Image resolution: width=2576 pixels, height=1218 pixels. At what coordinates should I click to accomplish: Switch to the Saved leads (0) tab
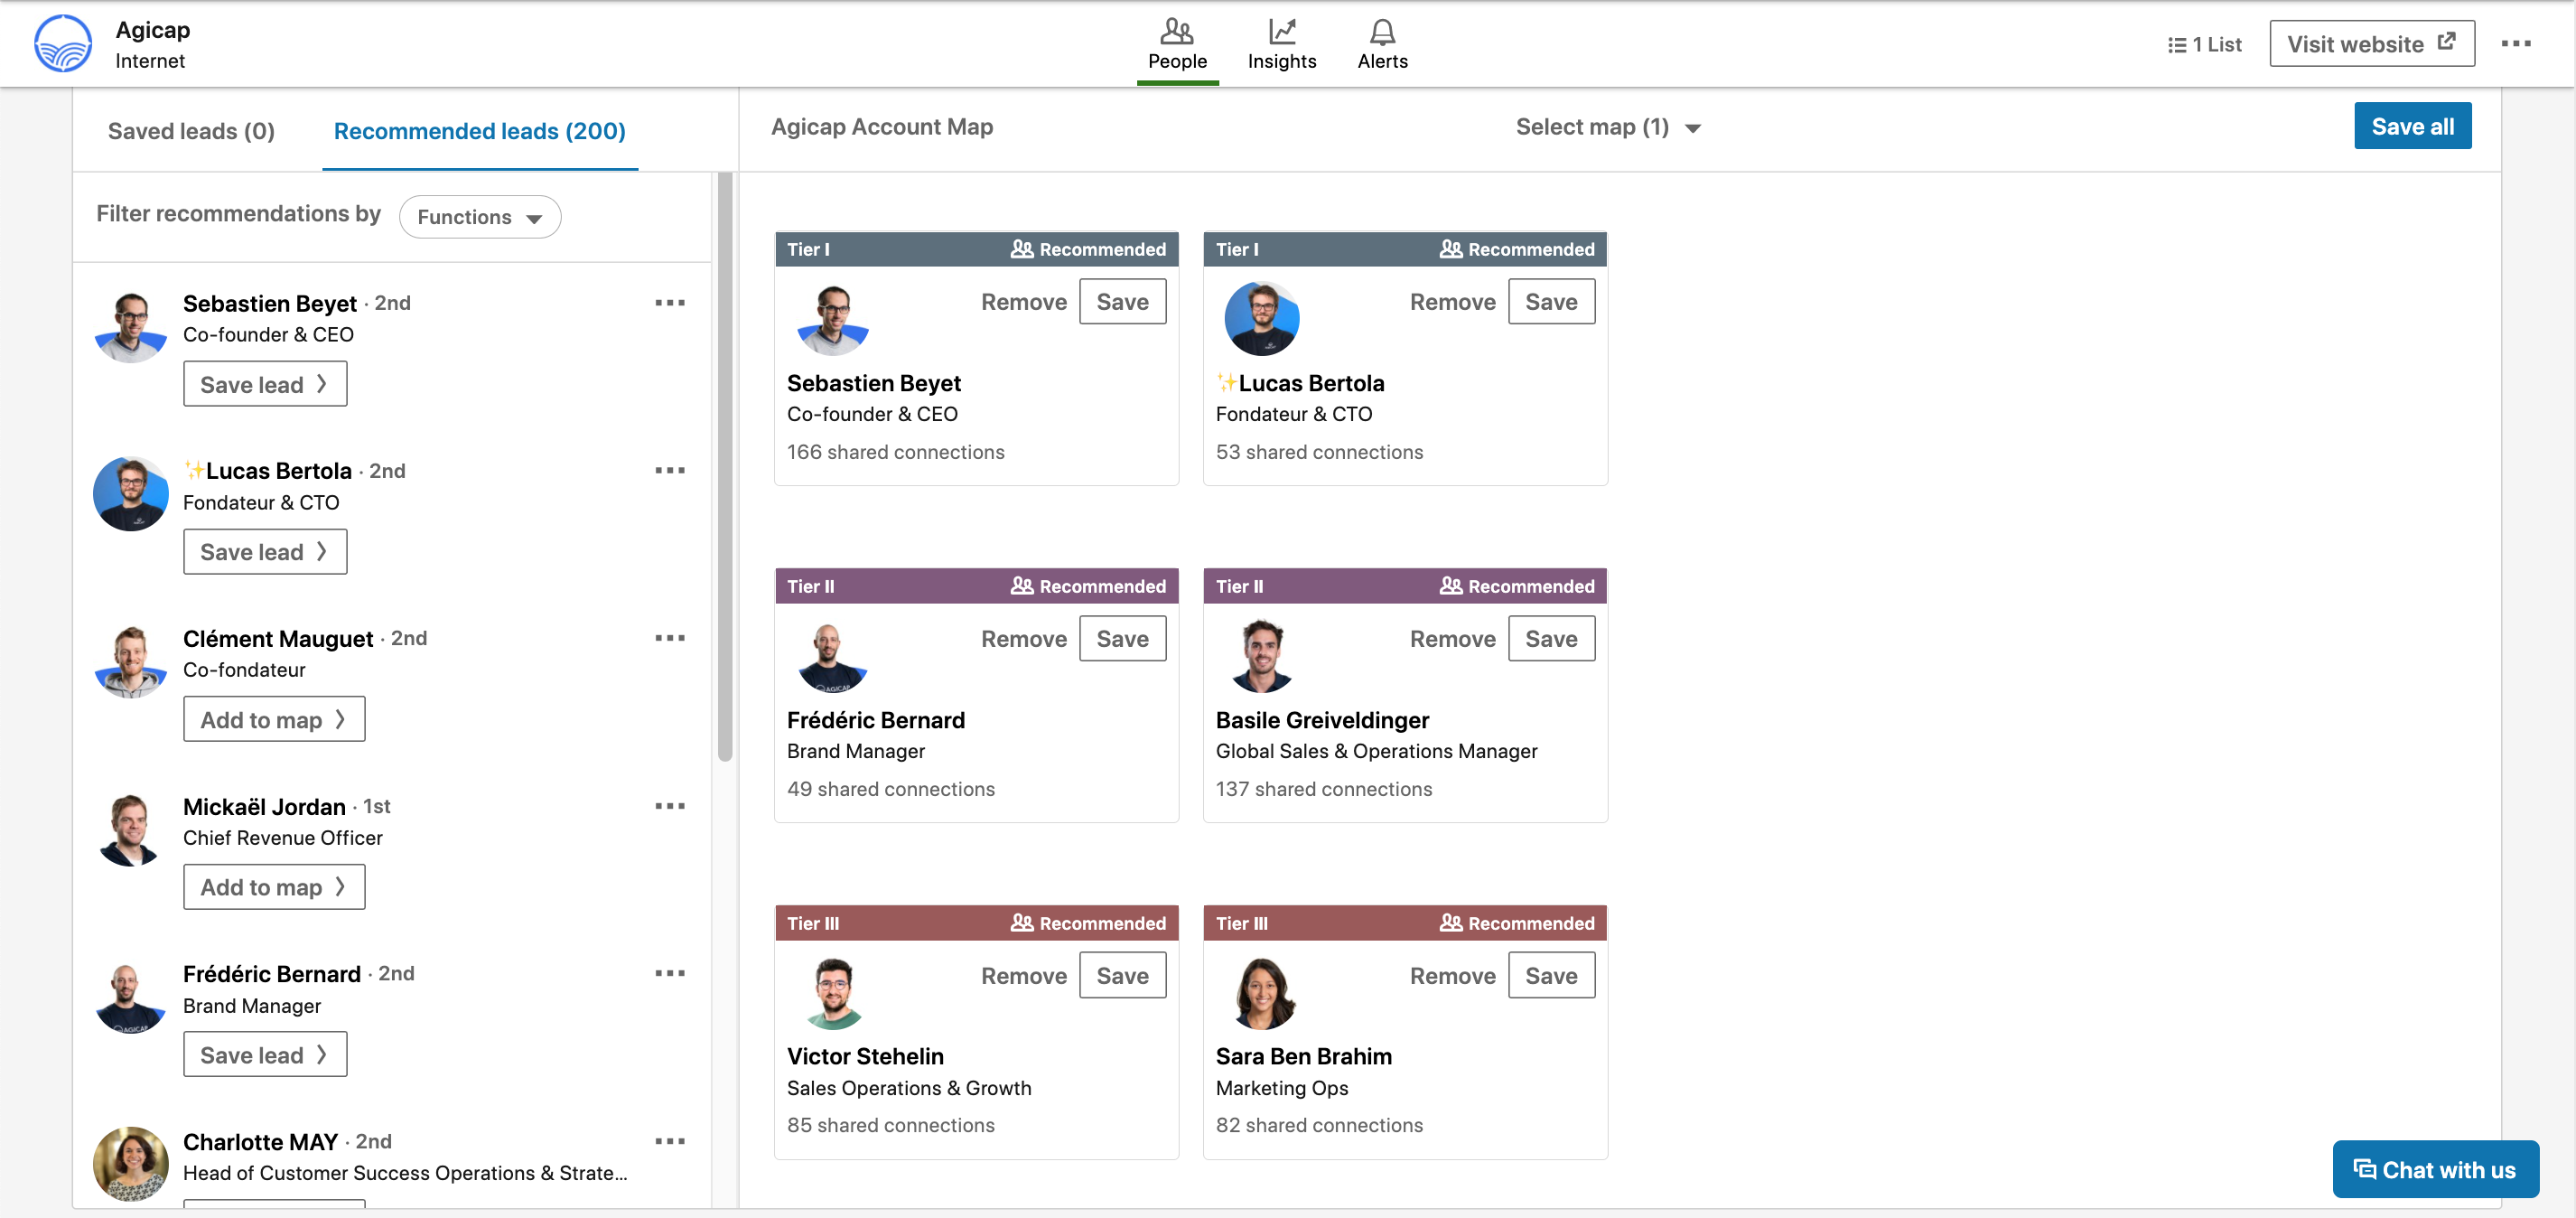click(191, 131)
